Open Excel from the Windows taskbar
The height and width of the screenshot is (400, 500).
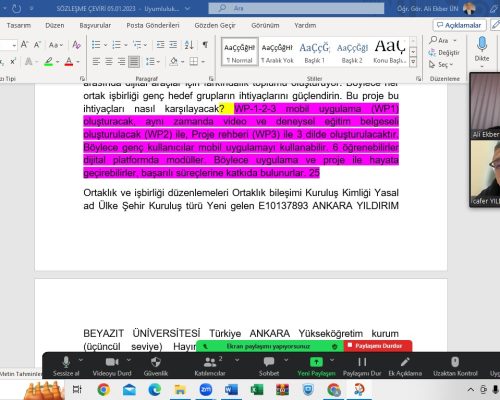(257, 389)
